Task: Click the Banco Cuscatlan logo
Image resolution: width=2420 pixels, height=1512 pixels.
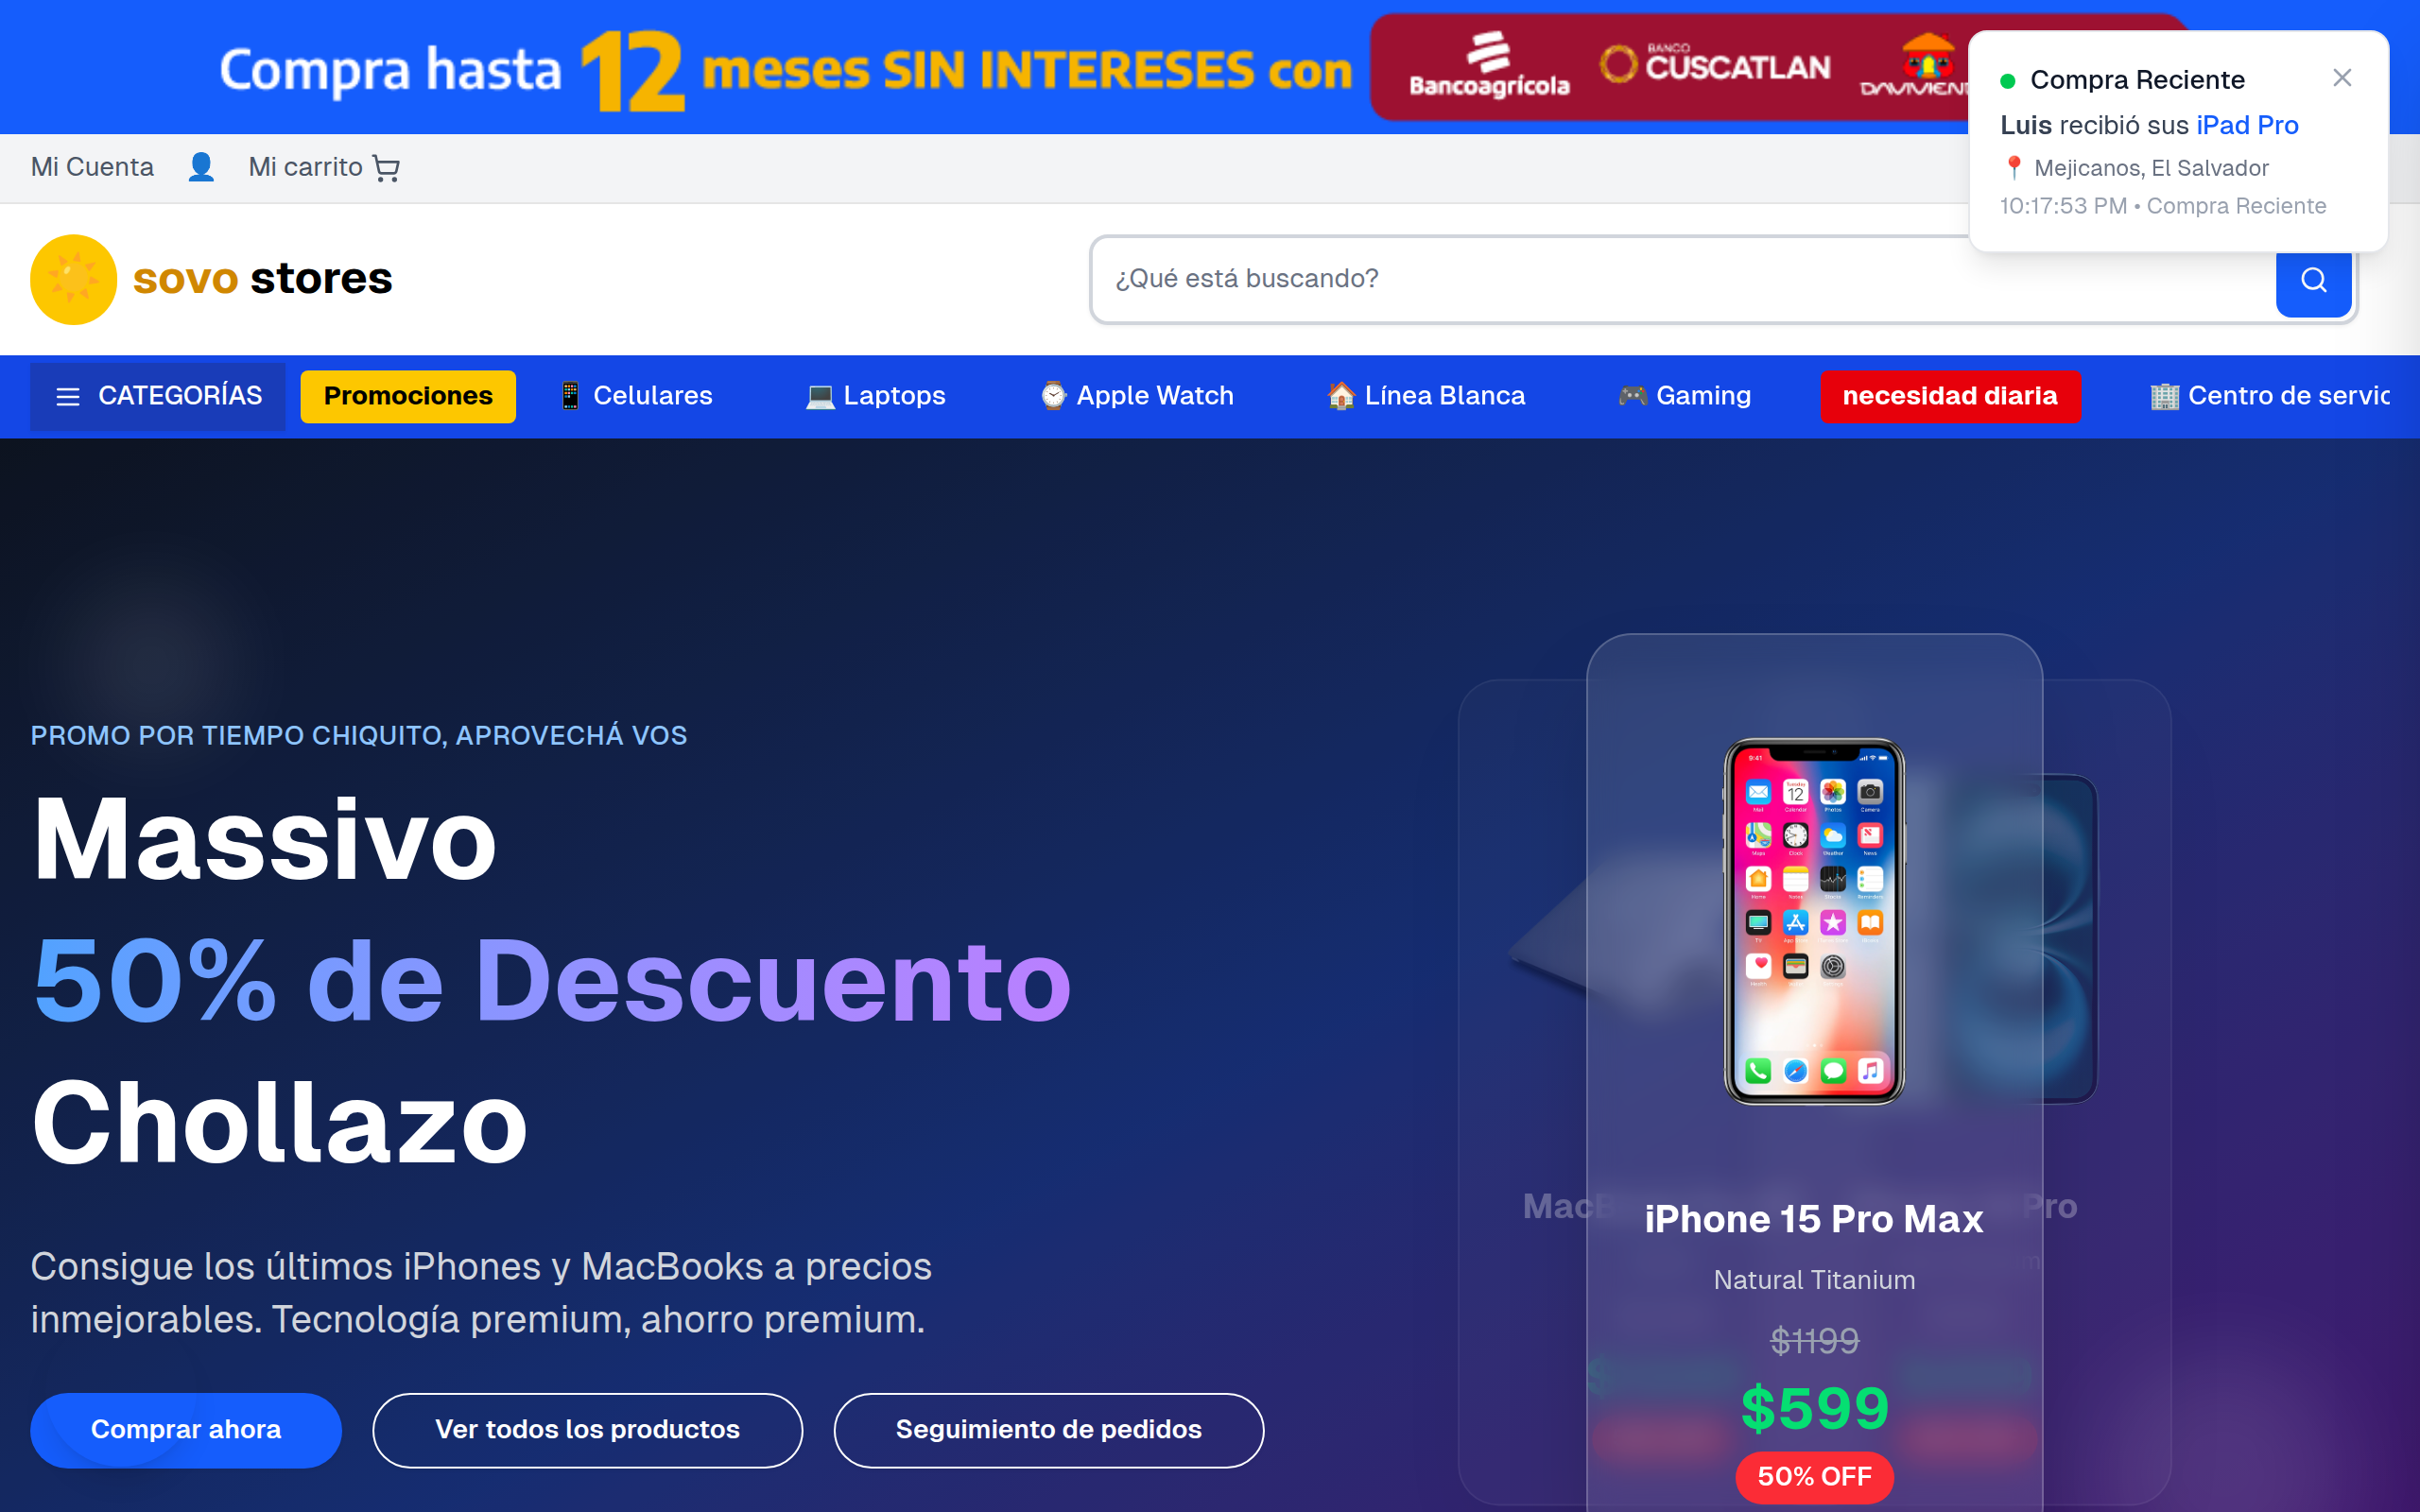Action: click(x=1715, y=65)
